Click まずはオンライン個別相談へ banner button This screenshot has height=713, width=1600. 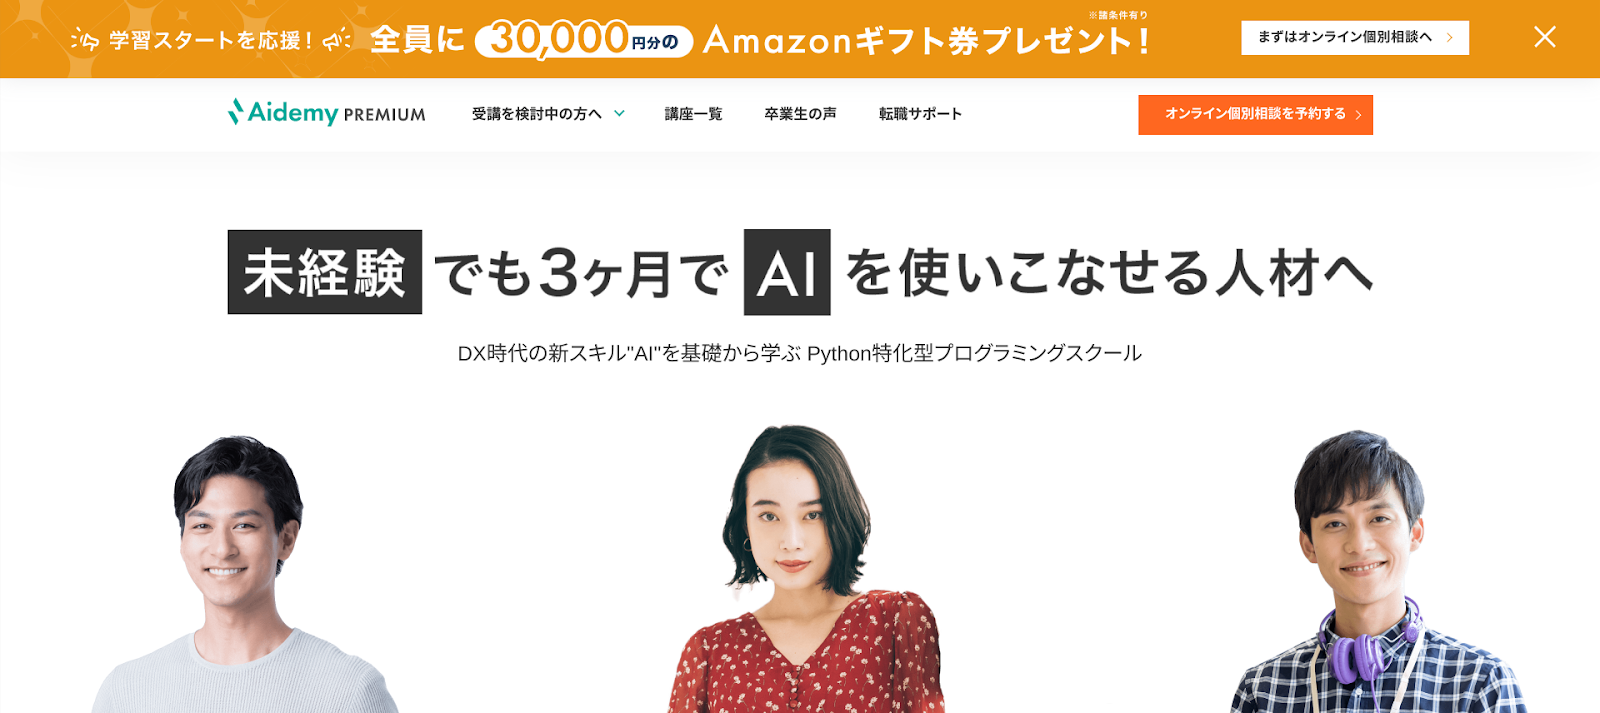1355,38
